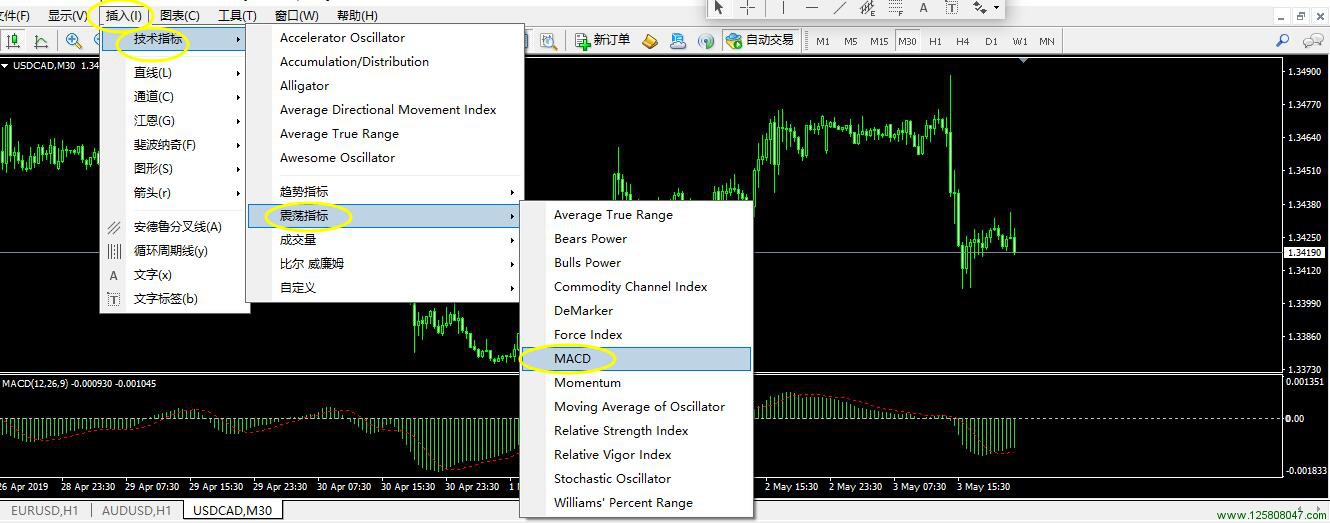Switch to H4 timeframe

(x=963, y=41)
